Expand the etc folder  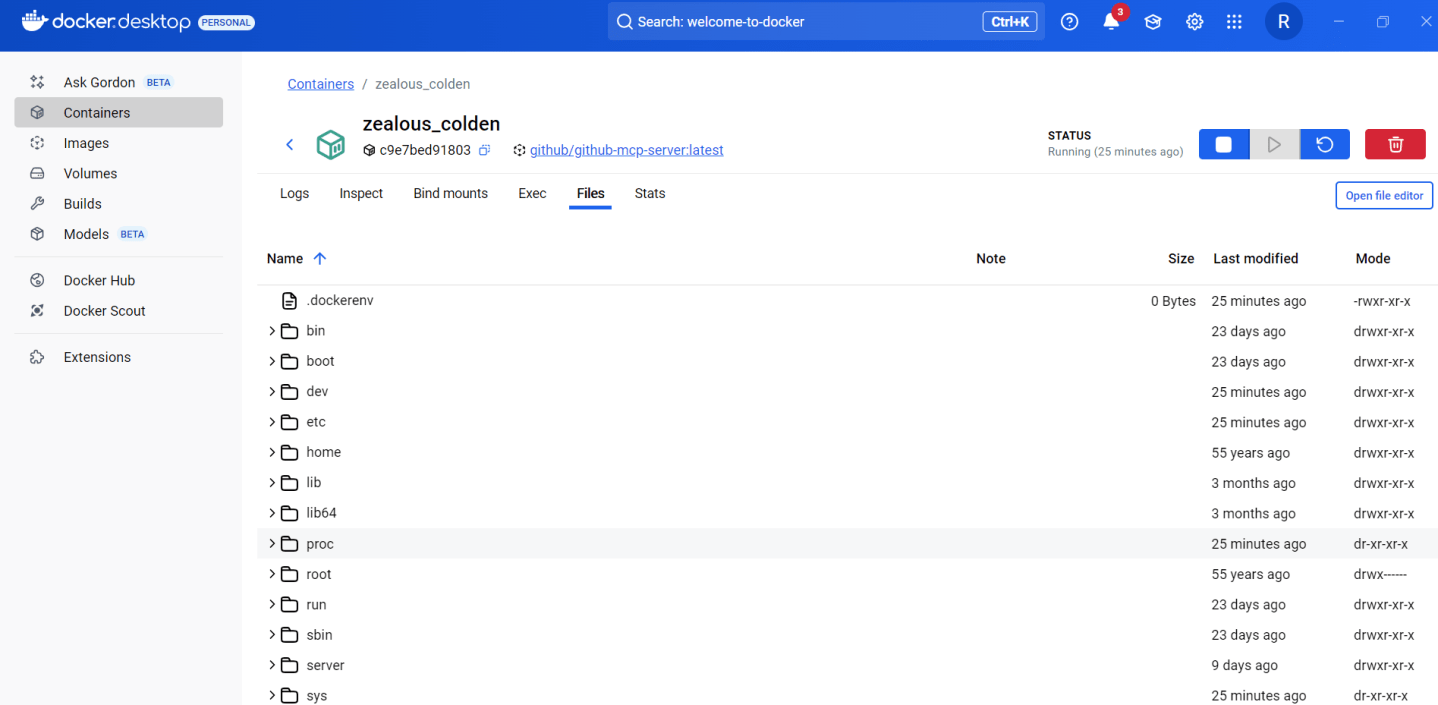271,421
